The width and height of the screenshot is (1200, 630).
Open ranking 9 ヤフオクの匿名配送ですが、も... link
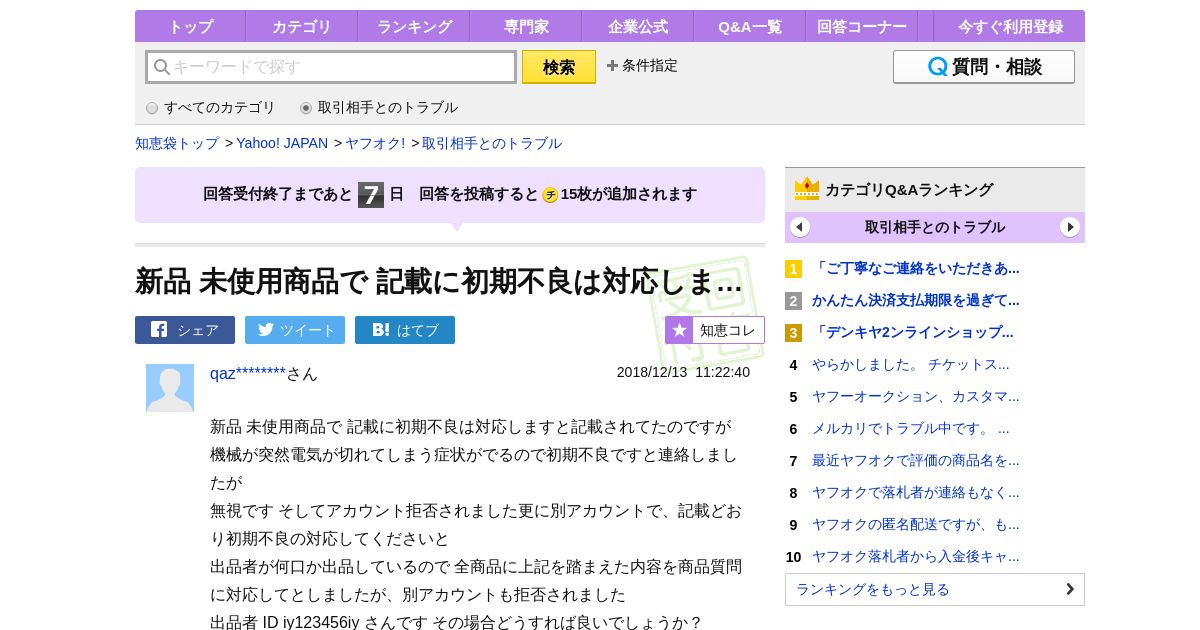(916, 524)
